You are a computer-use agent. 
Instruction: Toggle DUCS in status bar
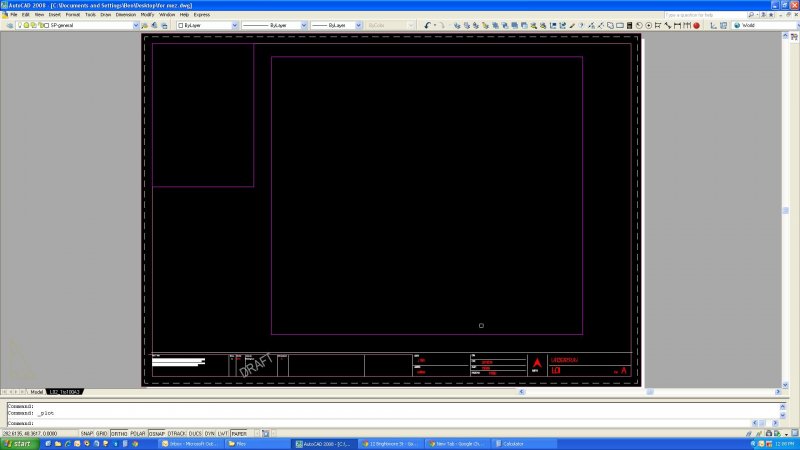tap(195, 433)
